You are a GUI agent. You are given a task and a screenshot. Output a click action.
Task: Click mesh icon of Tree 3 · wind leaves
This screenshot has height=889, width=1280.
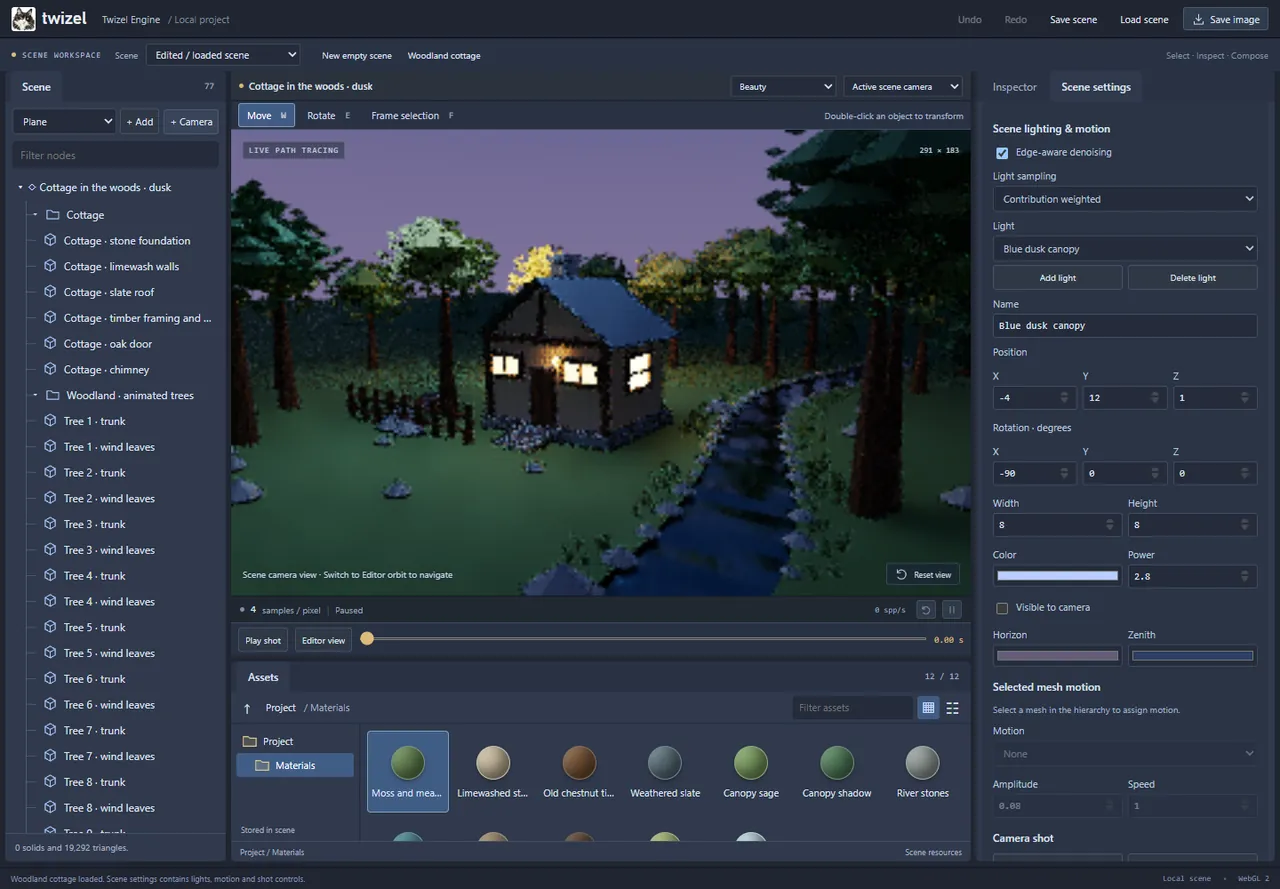pyautogui.click(x=50, y=550)
